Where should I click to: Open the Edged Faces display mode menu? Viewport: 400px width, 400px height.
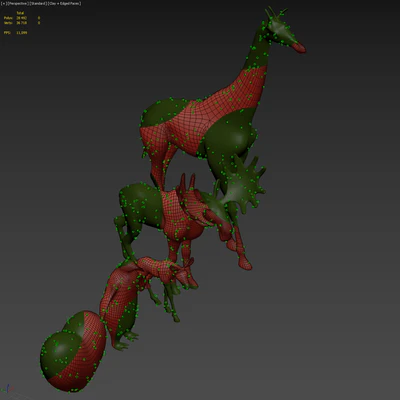(x=65, y=3)
